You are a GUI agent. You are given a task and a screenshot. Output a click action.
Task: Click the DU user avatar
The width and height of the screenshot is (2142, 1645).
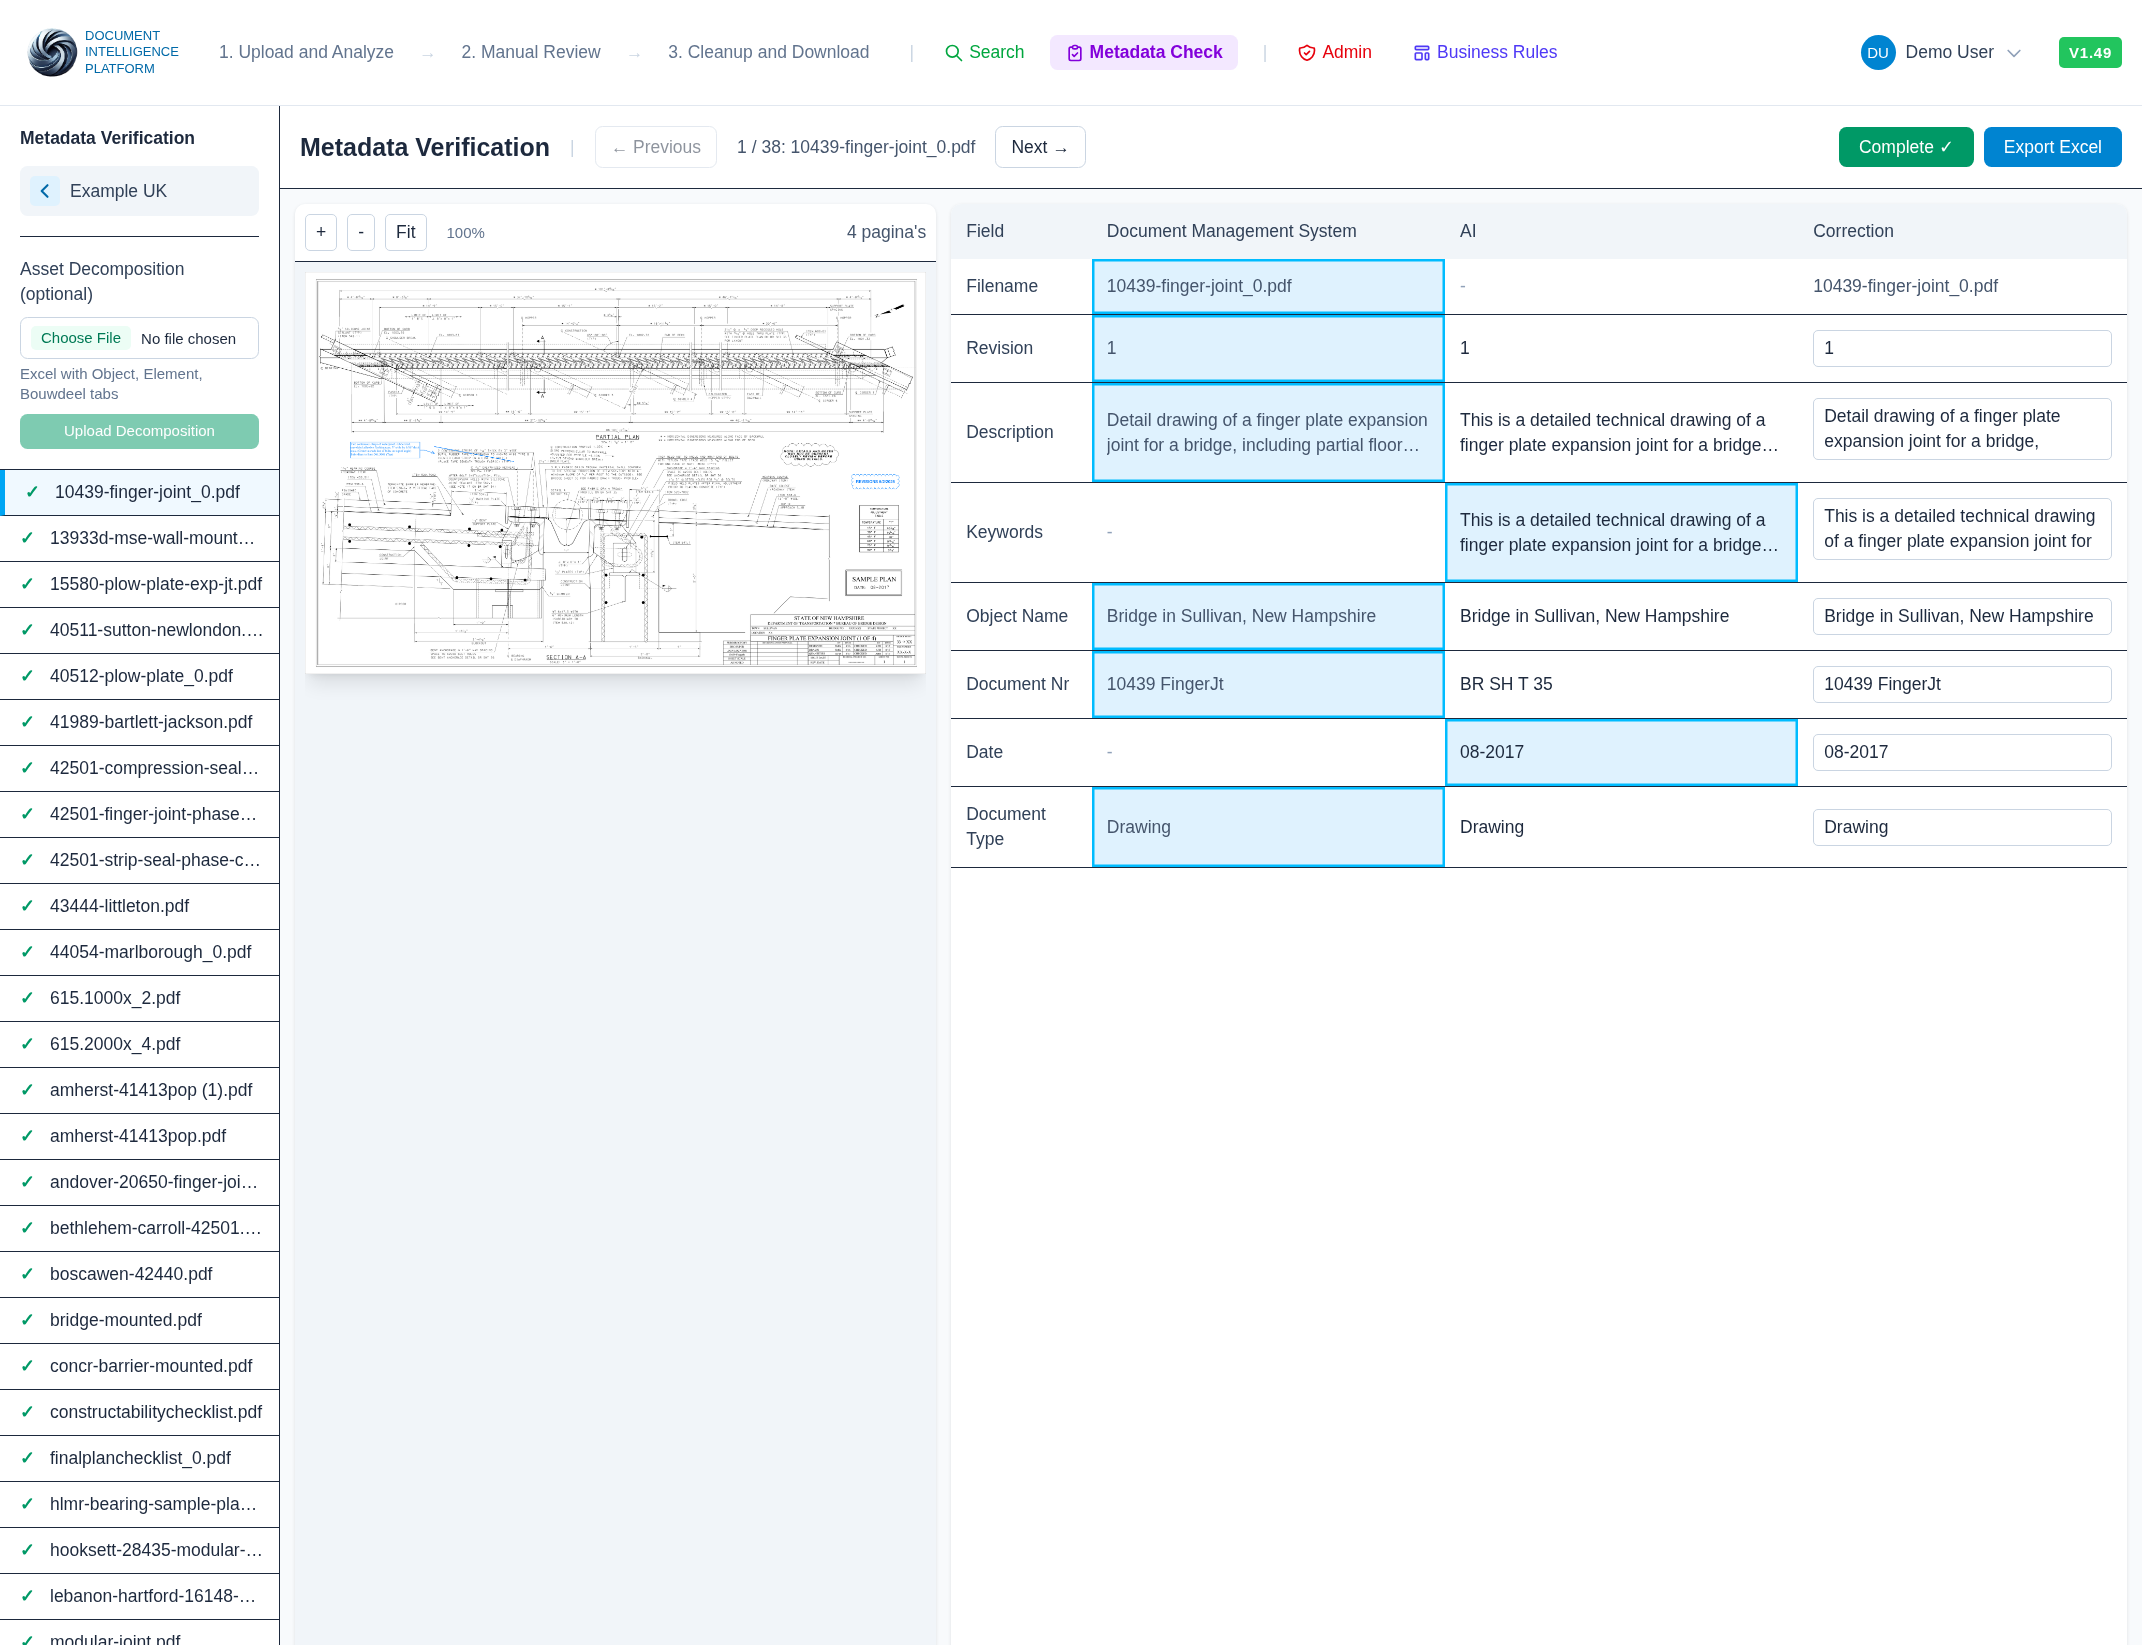1877,53
